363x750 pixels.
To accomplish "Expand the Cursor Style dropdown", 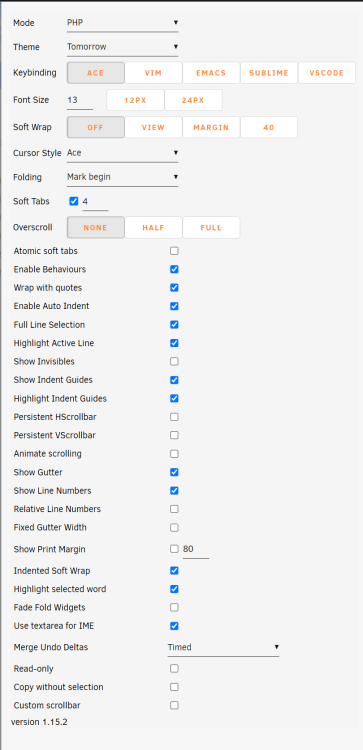I will tap(122, 153).
